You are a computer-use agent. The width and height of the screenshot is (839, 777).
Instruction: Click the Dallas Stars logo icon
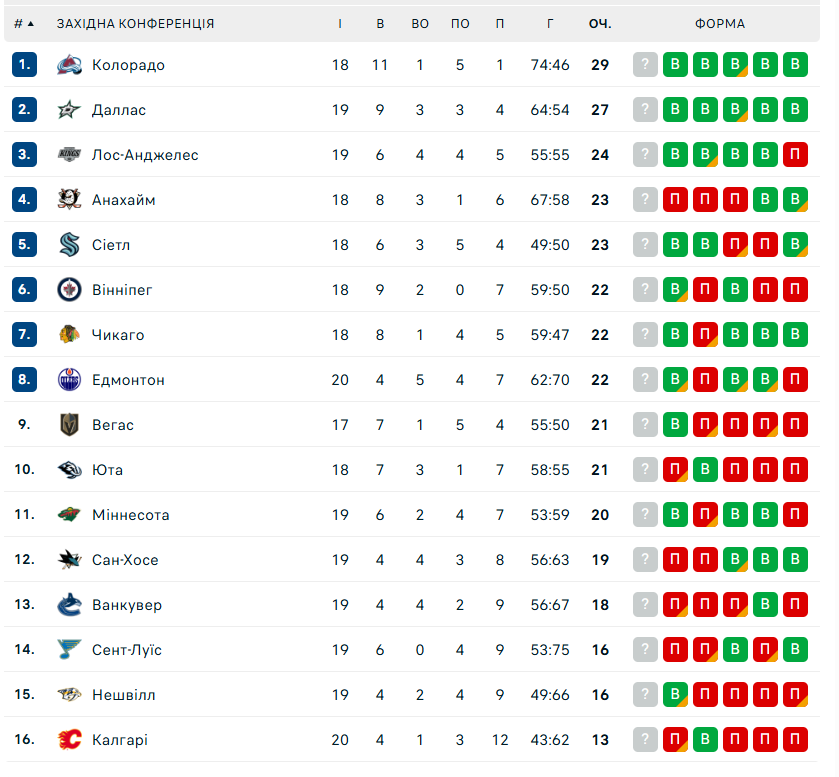click(x=68, y=110)
